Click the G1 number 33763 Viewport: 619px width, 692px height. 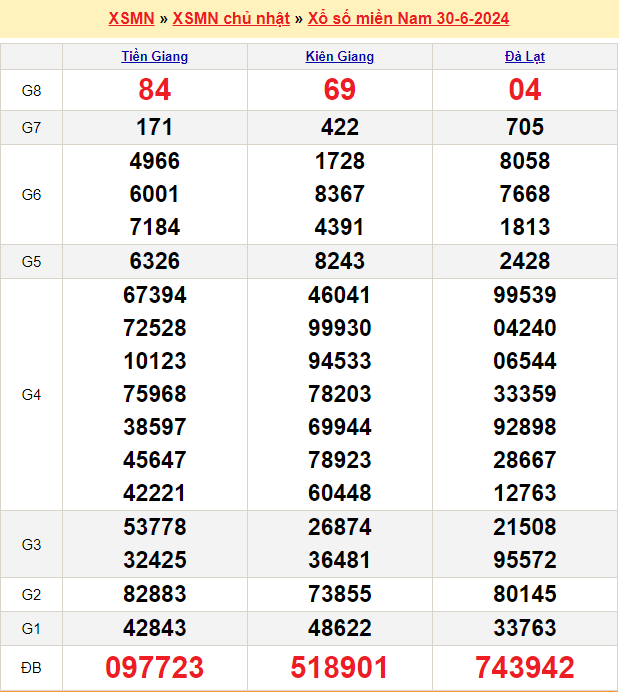click(x=525, y=628)
